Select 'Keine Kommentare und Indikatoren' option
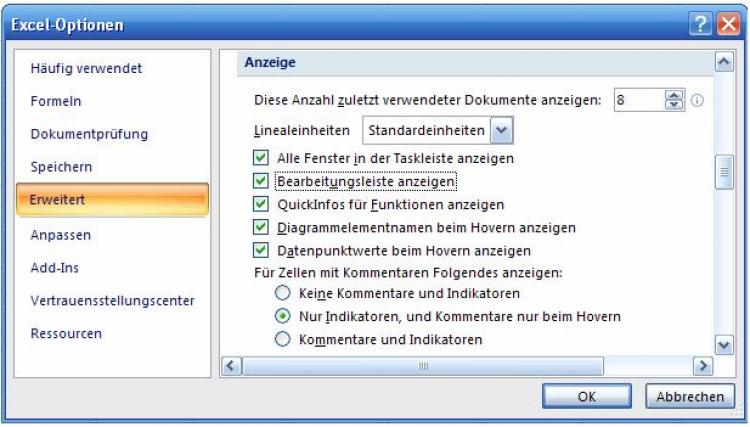Image resolution: width=750 pixels, height=427 pixels. click(283, 294)
